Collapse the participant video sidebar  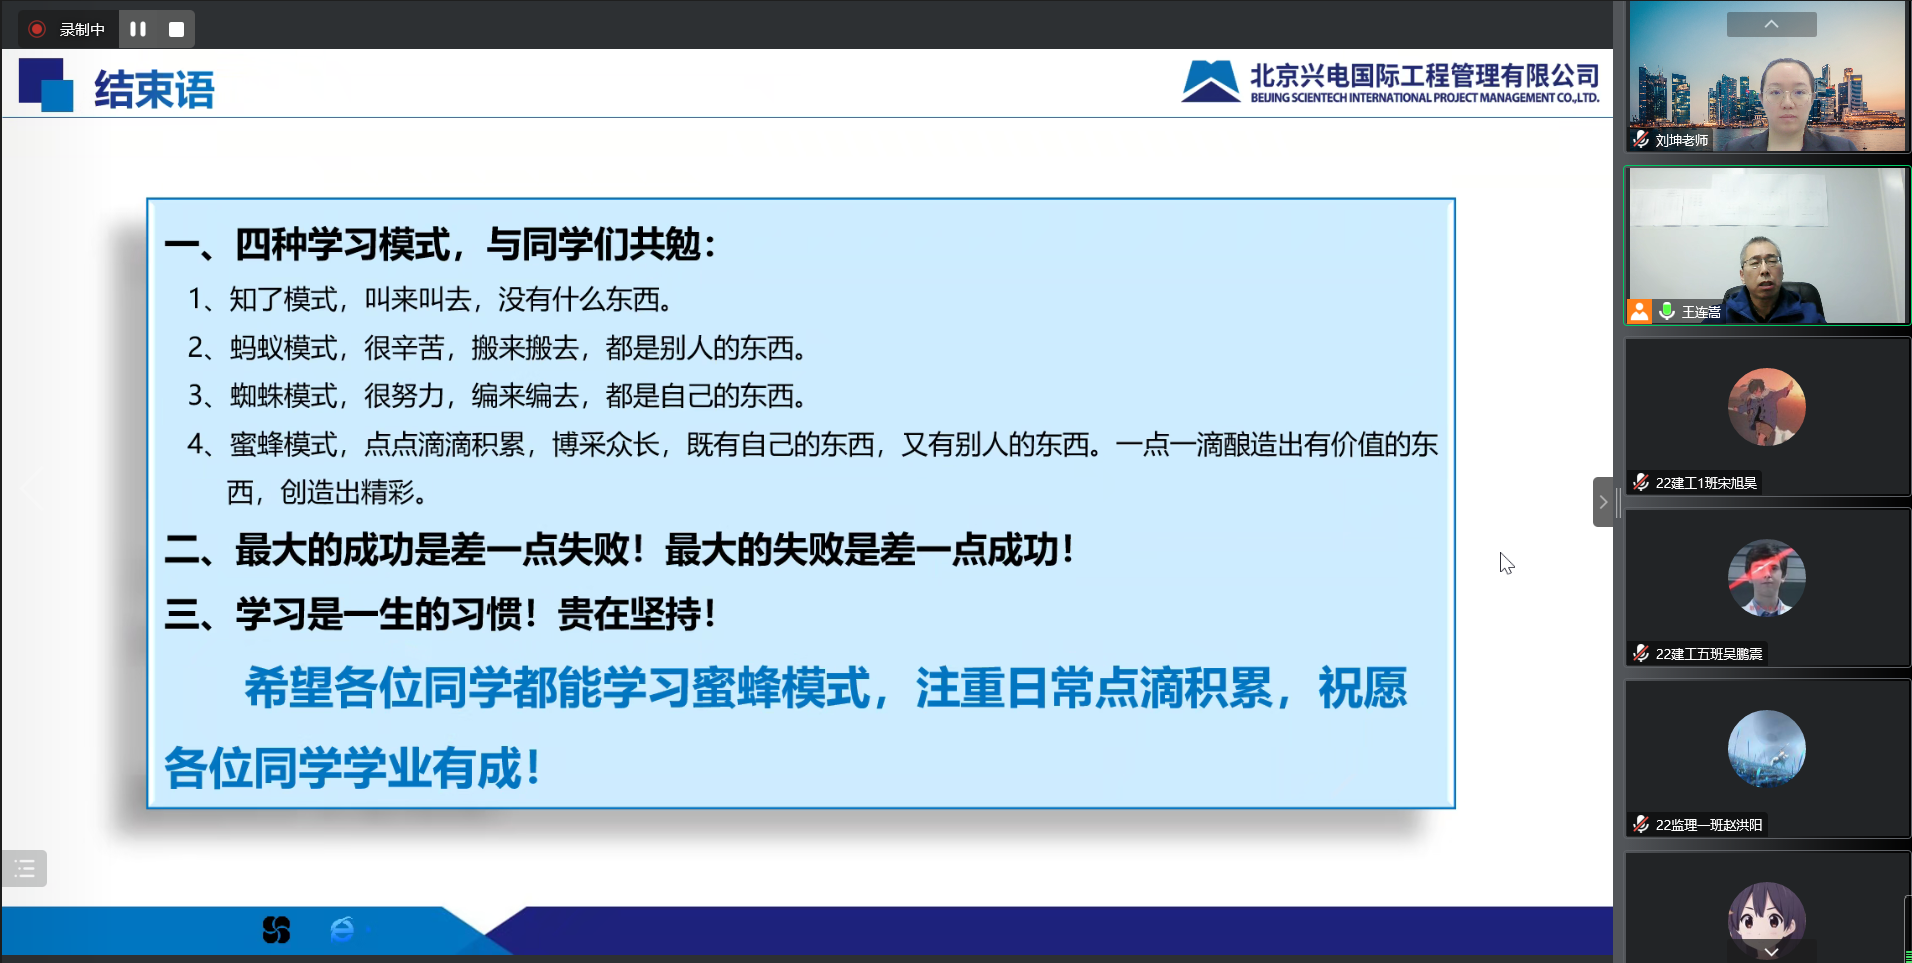1603,502
